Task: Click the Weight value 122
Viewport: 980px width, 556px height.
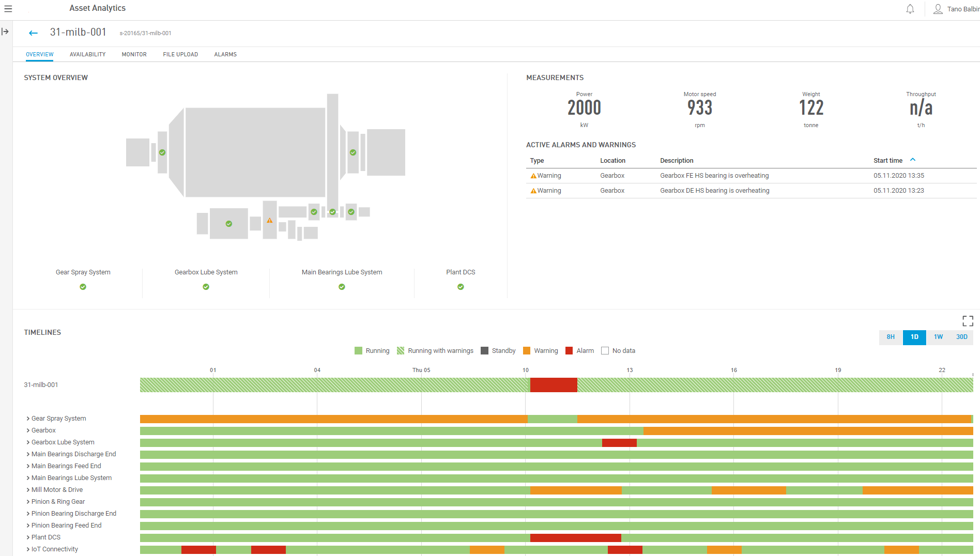Action: tap(811, 107)
